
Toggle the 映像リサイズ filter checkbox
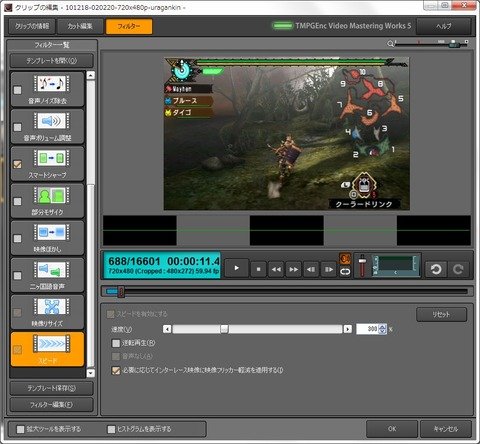[17, 313]
